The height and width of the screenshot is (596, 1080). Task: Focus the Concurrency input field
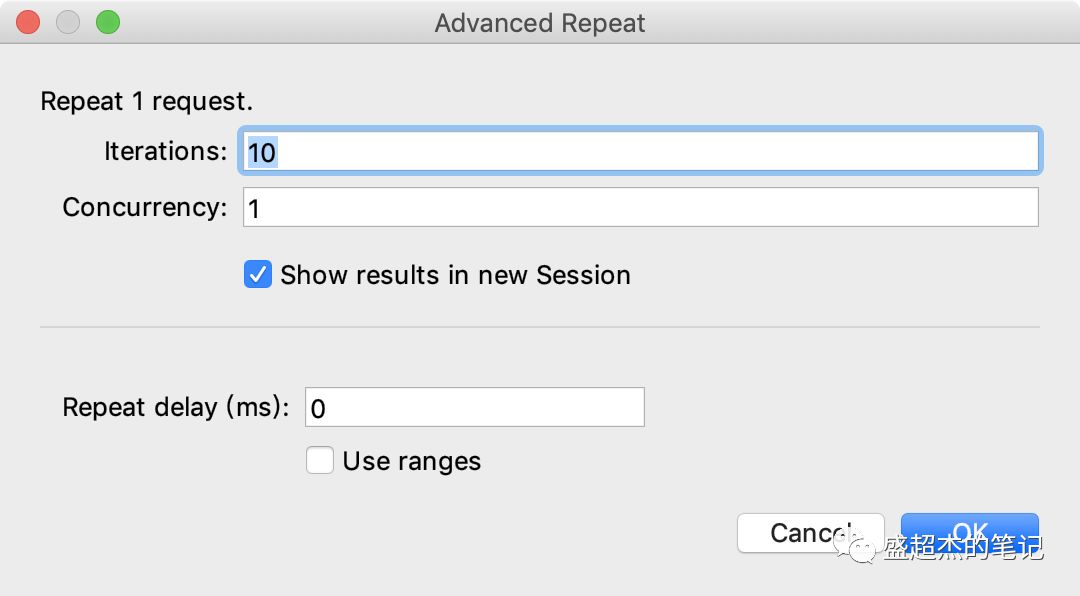(640, 208)
